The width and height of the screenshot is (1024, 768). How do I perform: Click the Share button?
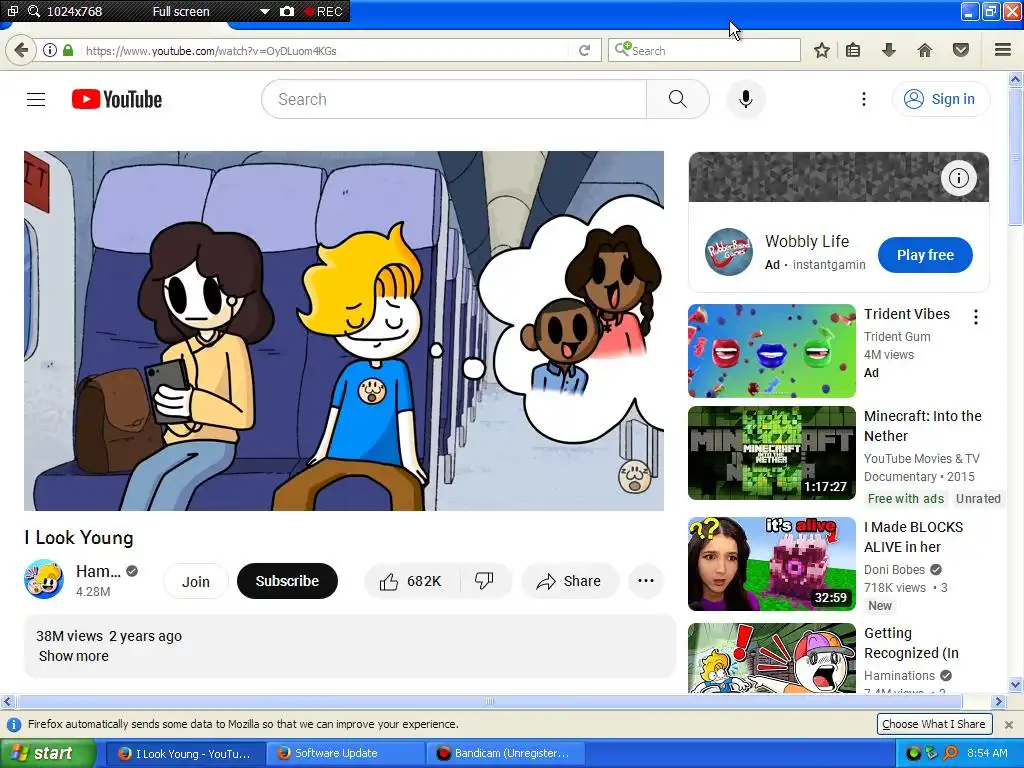click(569, 581)
